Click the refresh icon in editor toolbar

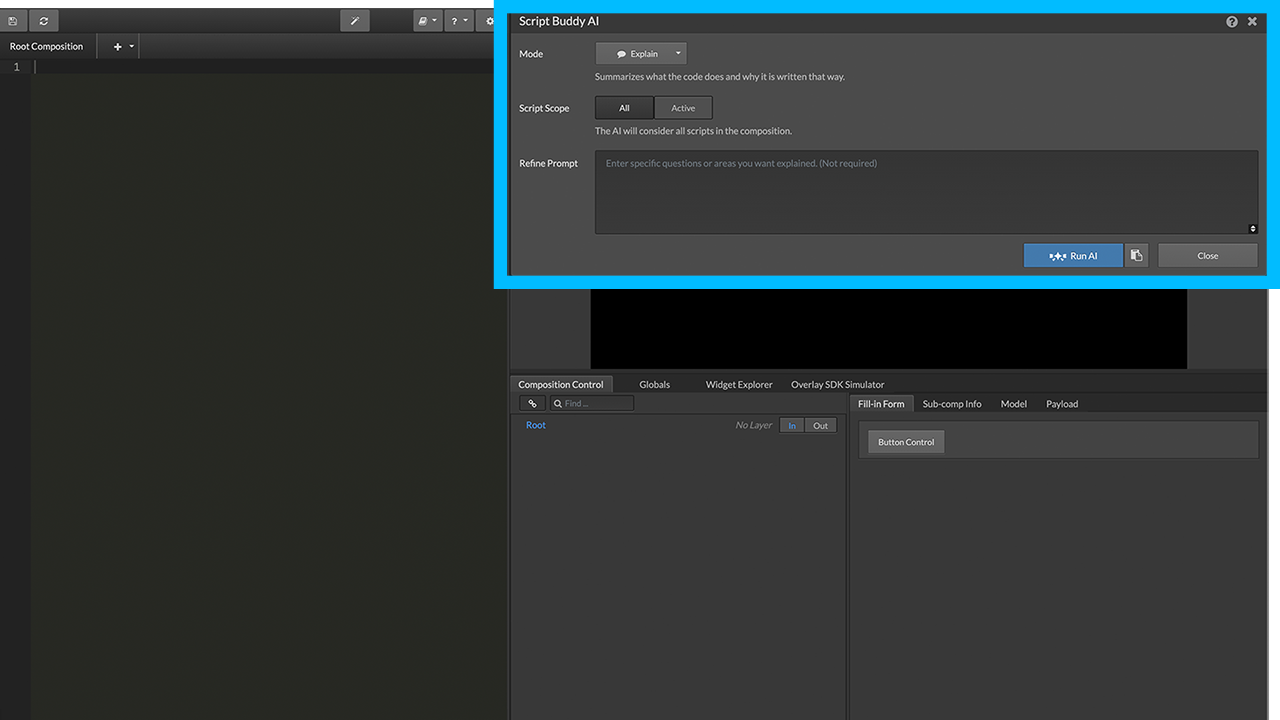click(44, 21)
